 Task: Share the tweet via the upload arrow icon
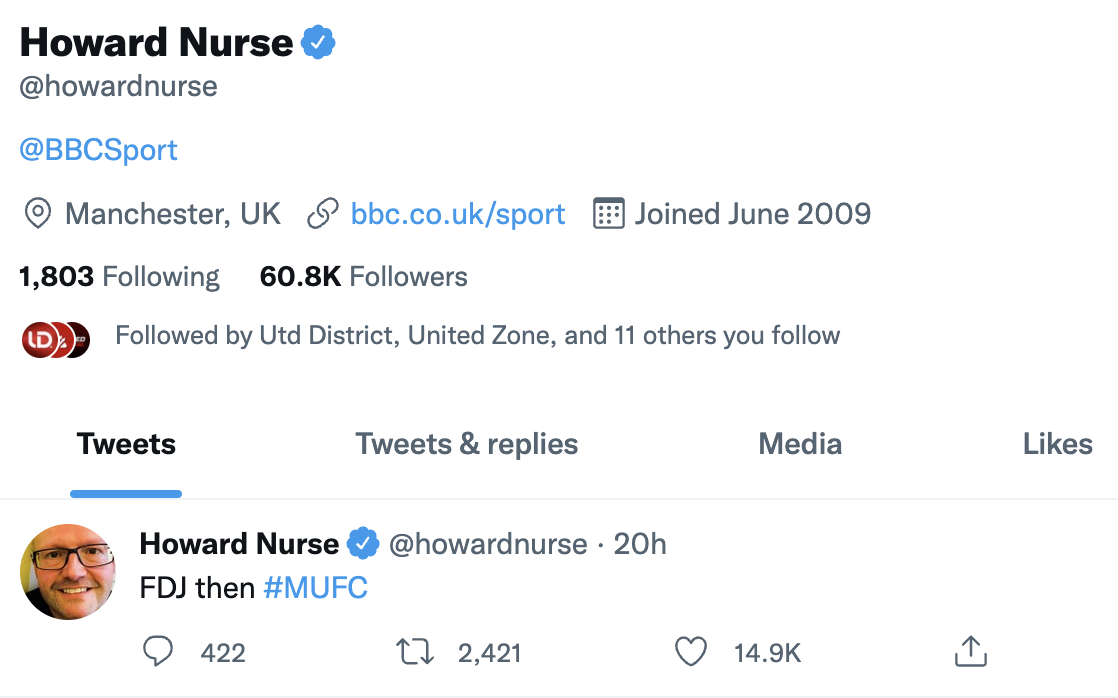pyautogui.click(x=969, y=650)
